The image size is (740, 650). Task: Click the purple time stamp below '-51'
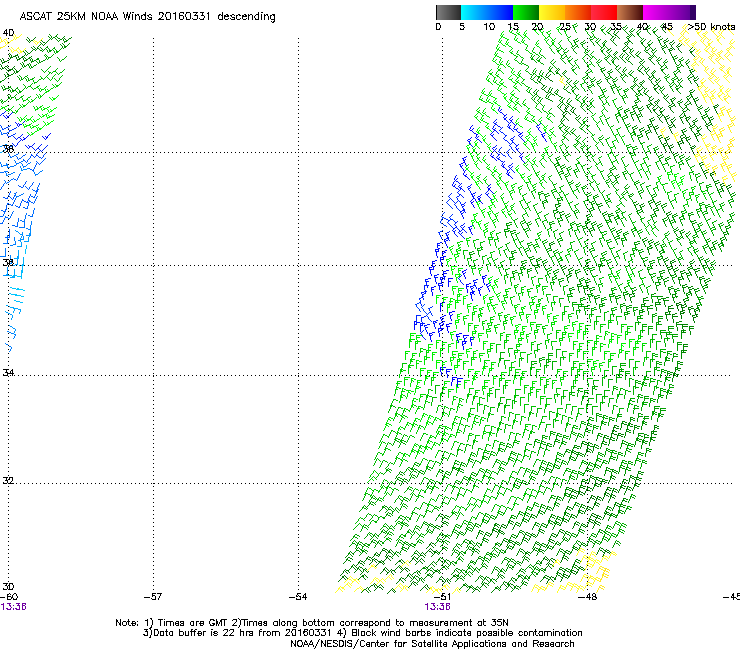437,607
